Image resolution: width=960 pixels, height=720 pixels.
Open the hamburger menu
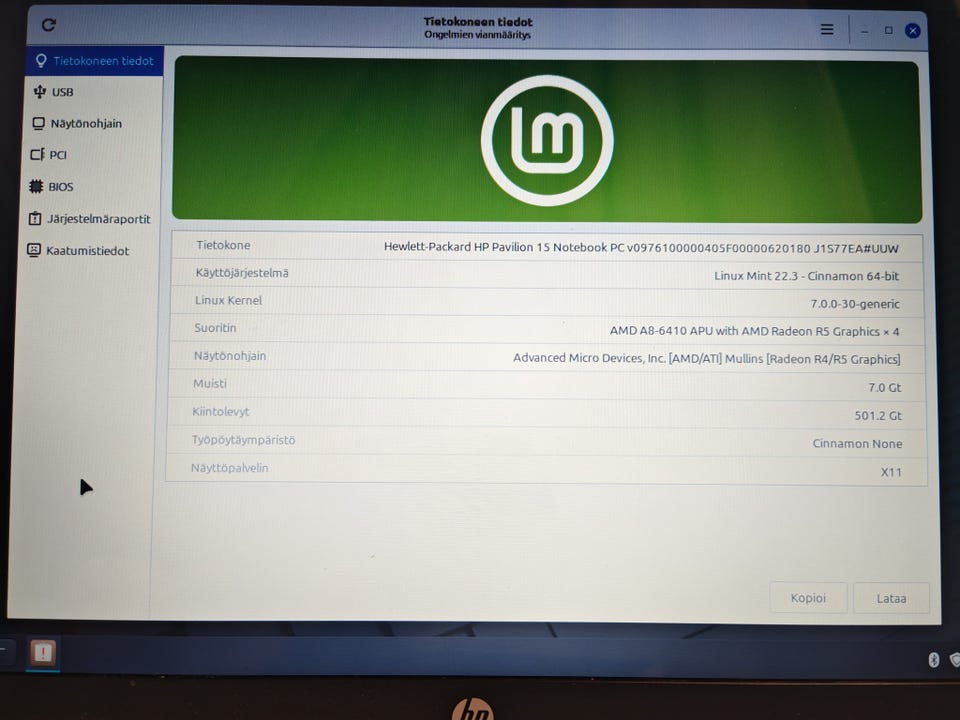pyautogui.click(x=827, y=29)
